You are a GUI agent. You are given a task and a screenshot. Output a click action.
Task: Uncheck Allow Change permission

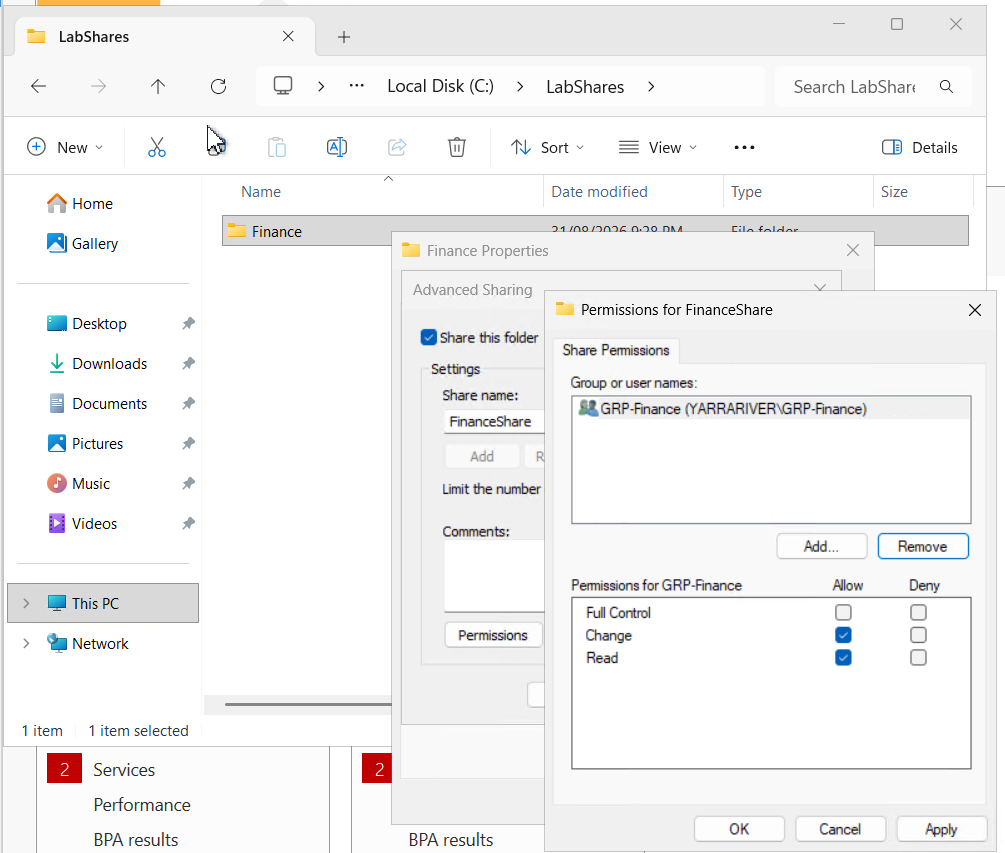pyautogui.click(x=843, y=635)
